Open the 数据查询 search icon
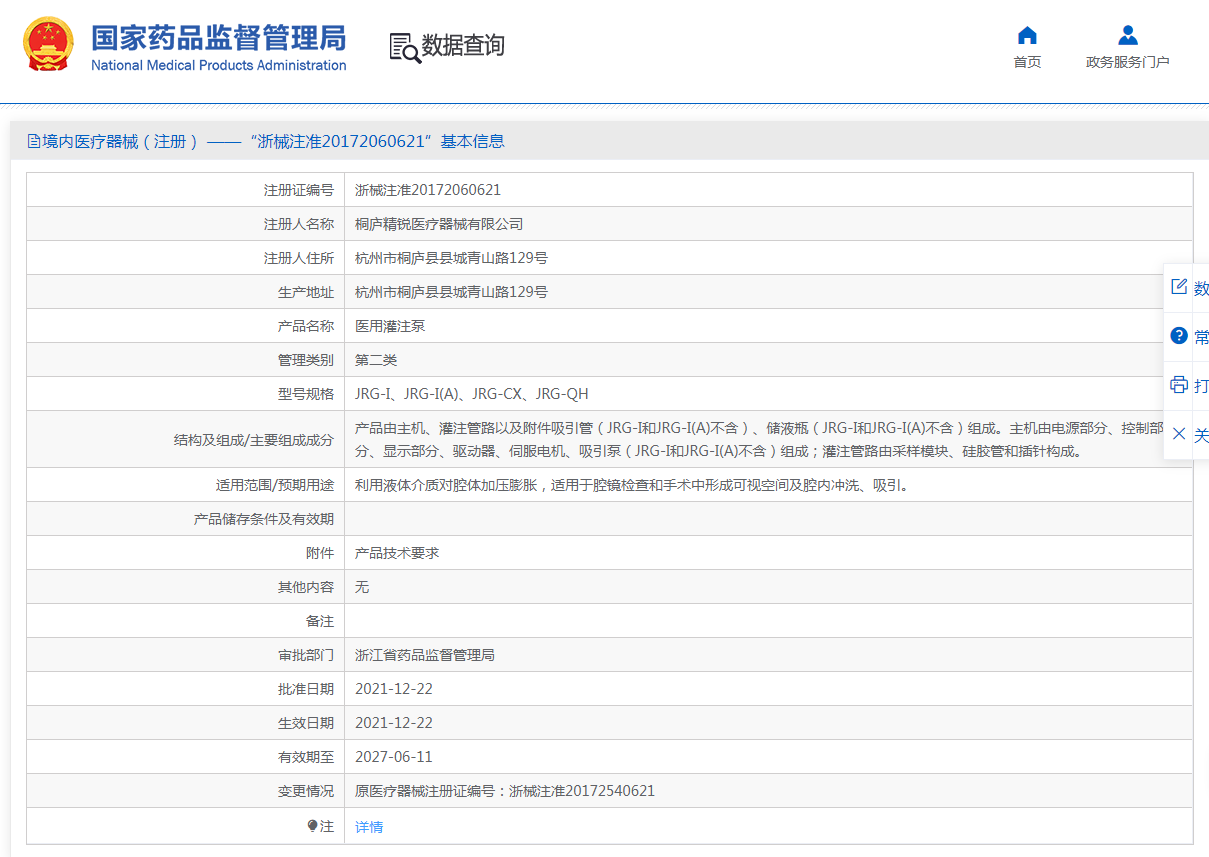Image resolution: width=1209 pixels, height=857 pixels. (x=405, y=47)
